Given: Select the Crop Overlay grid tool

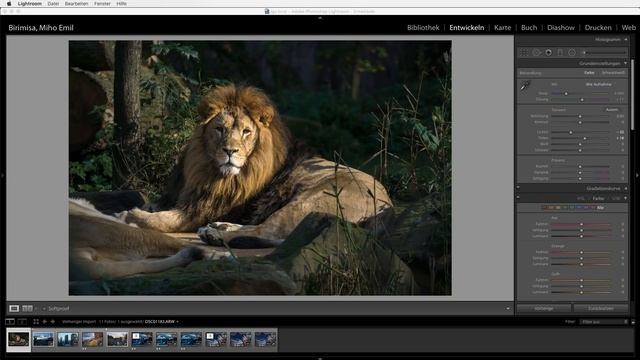Looking at the screenshot, I should (x=524, y=52).
